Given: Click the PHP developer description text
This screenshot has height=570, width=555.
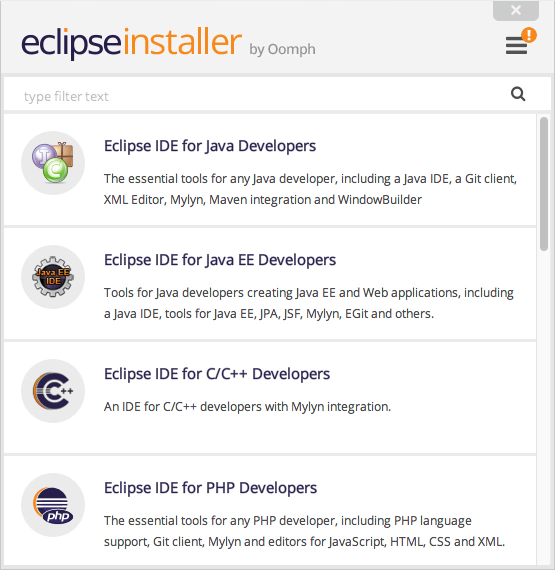Looking at the screenshot, I should pyautogui.click(x=305, y=531).
